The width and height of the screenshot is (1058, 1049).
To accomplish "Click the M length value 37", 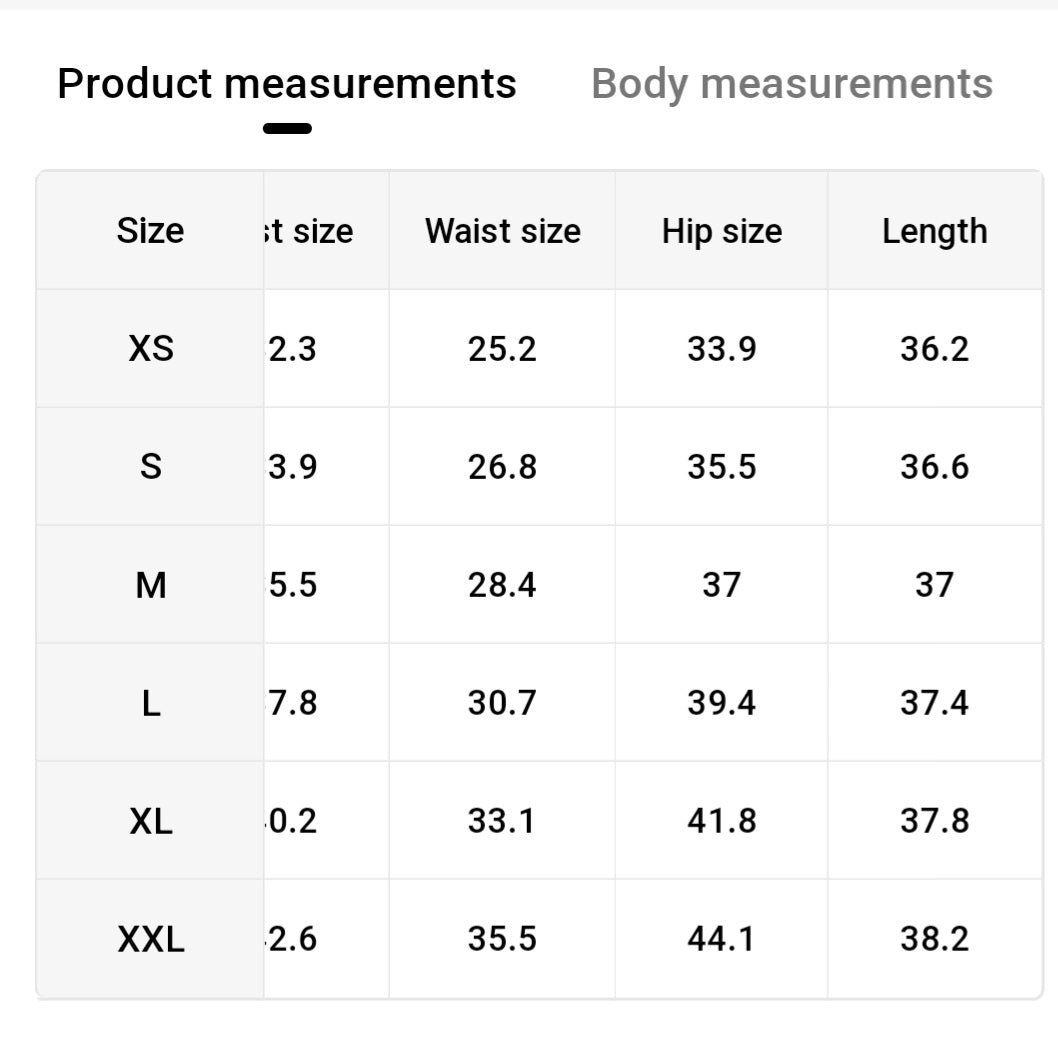I will tap(934, 585).
